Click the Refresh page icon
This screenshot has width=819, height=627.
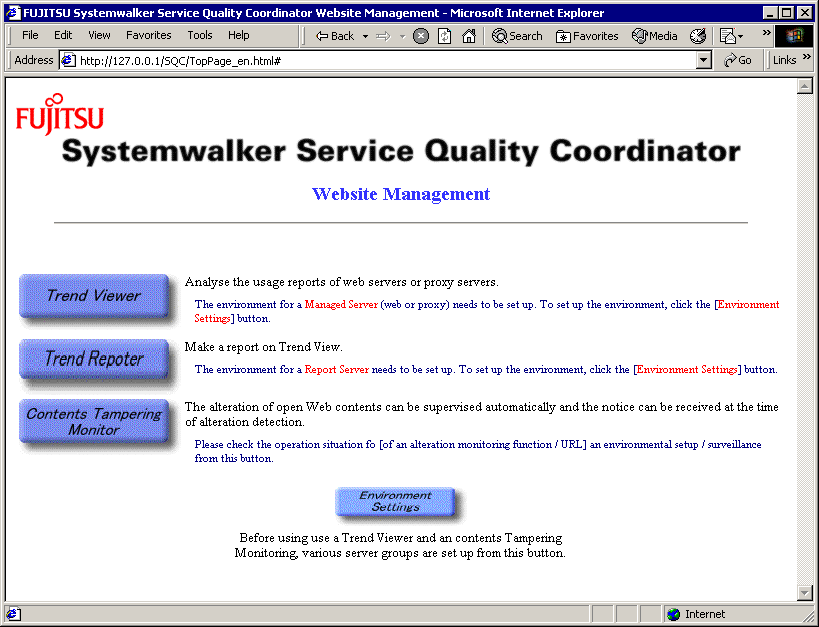click(x=444, y=36)
